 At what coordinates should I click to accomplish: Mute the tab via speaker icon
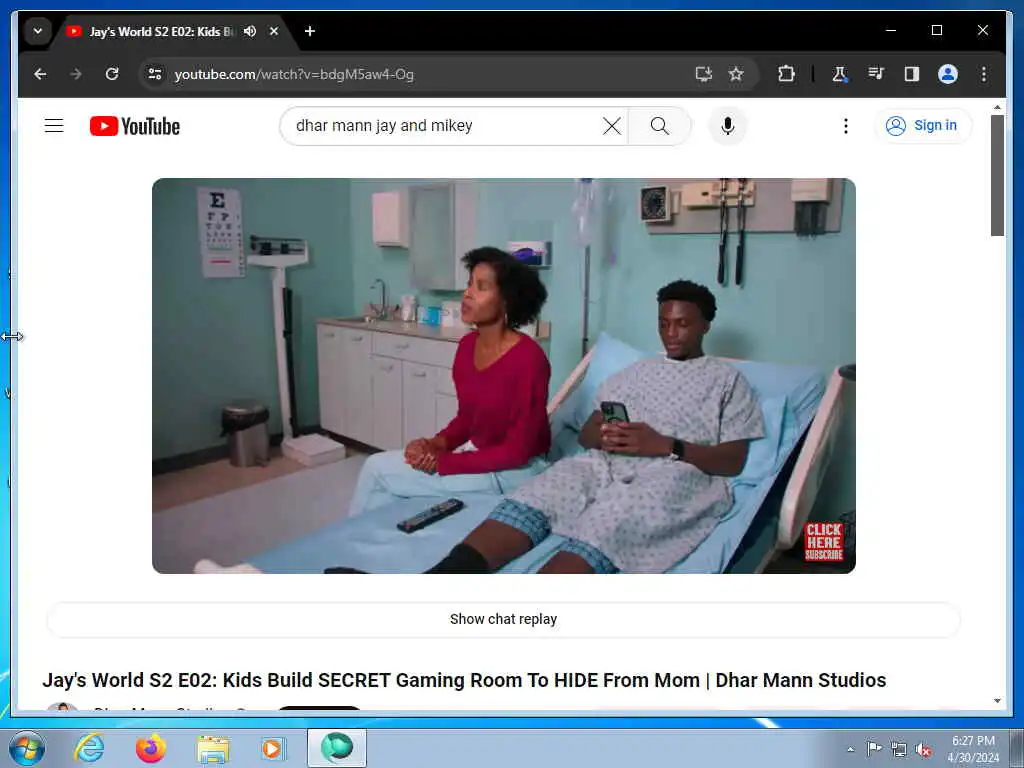pyautogui.click(x=249, y=31)
